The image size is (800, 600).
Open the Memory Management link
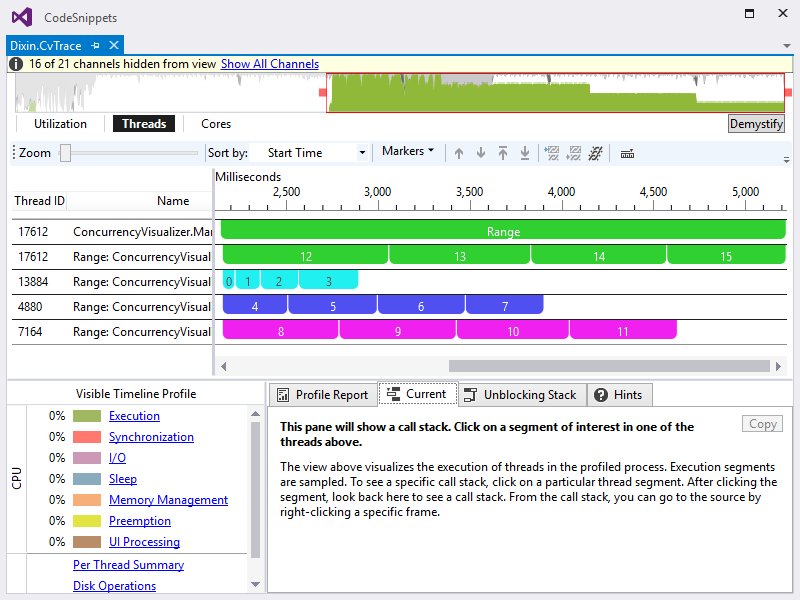click(x=168, y=499)
